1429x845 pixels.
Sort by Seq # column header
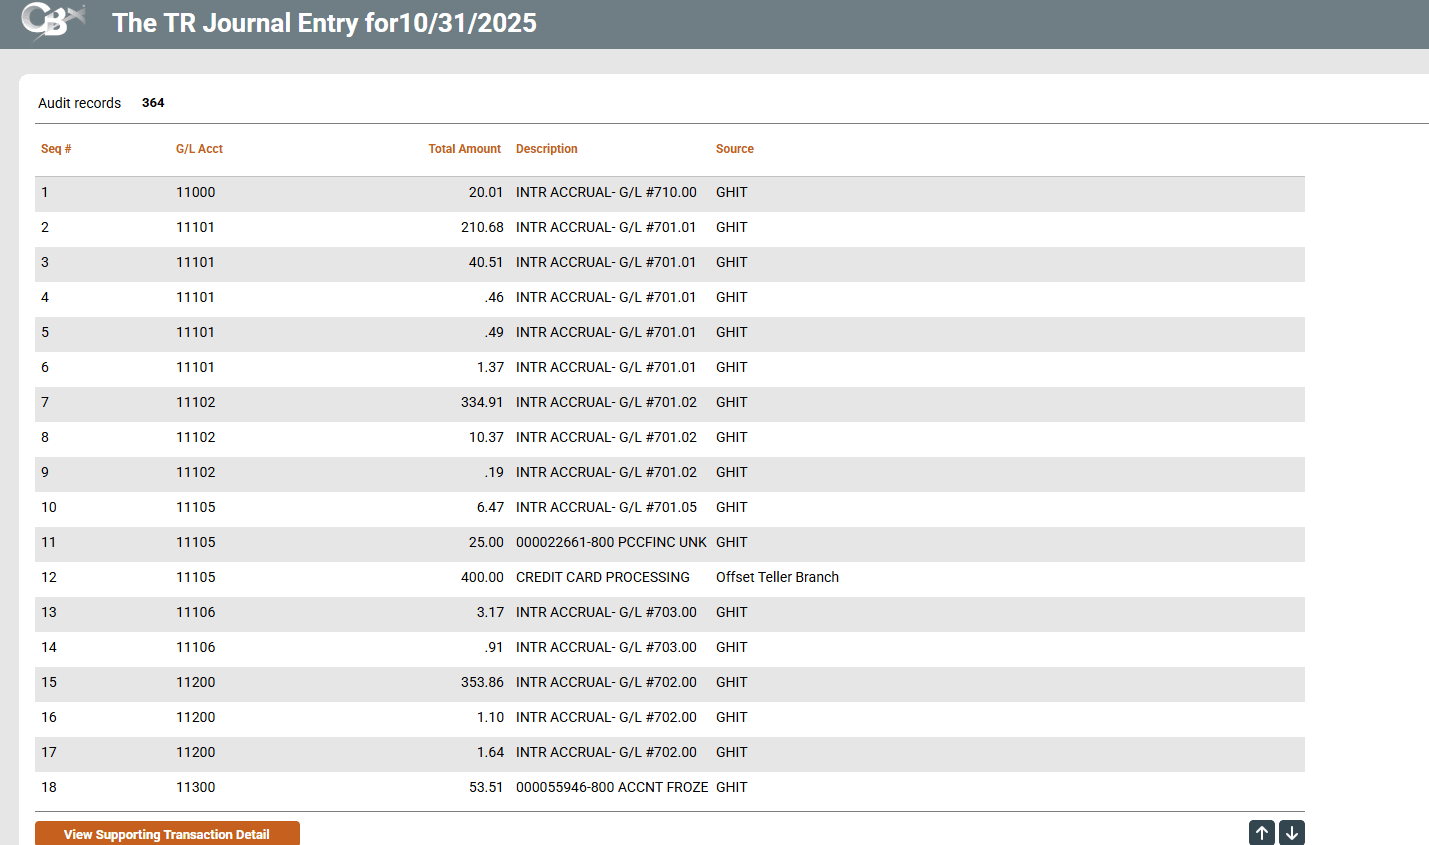pos(56,149)
